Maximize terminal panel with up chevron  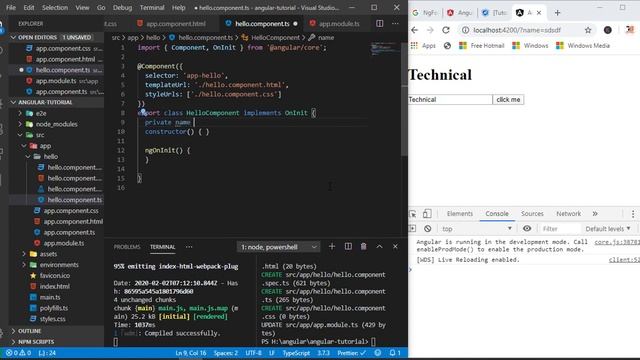click(x=379, y=247)
